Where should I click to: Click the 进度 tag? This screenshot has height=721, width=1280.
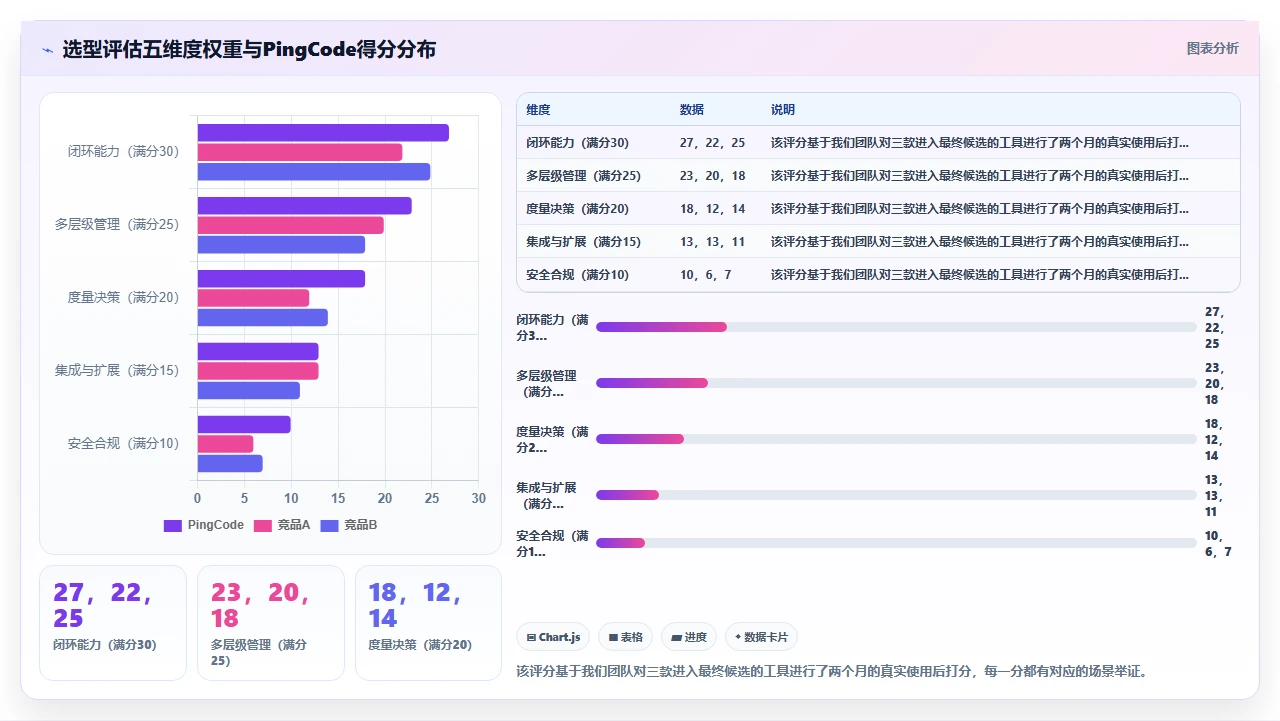pyautogui.click(x=689, y=637)
